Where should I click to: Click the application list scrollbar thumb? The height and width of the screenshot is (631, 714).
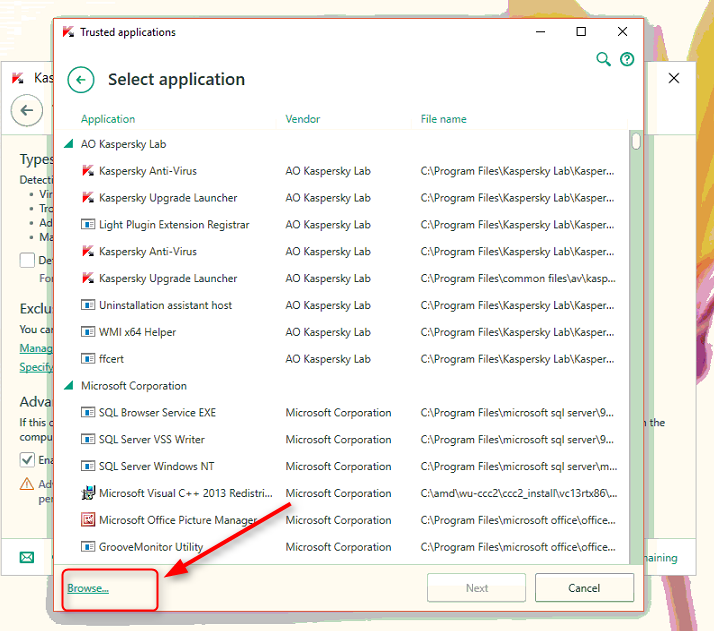coord(636,141)
